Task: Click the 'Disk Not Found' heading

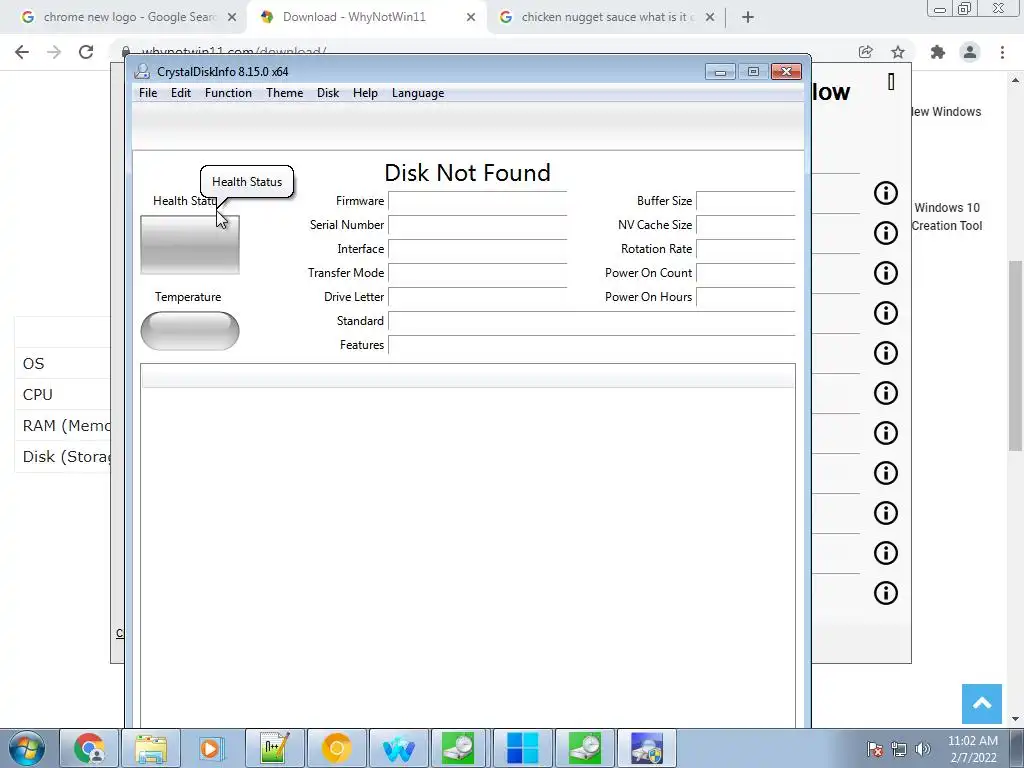Action: tap(468, 173)
